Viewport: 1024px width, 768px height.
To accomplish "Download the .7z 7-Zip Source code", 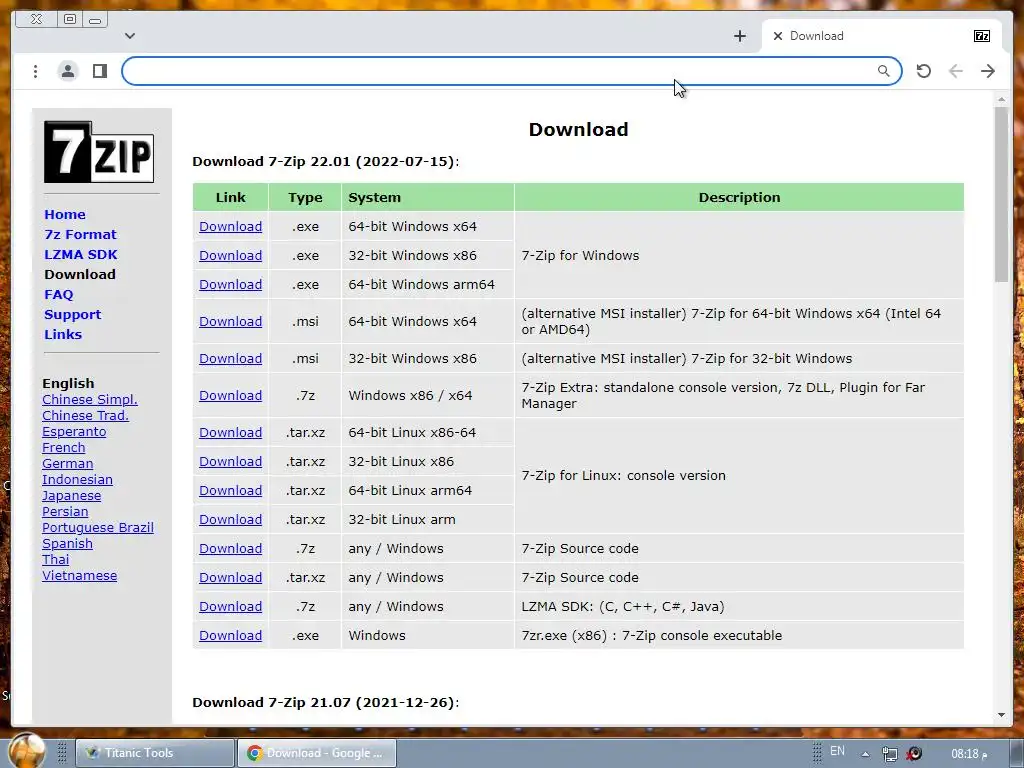I will tap(231, 549).
